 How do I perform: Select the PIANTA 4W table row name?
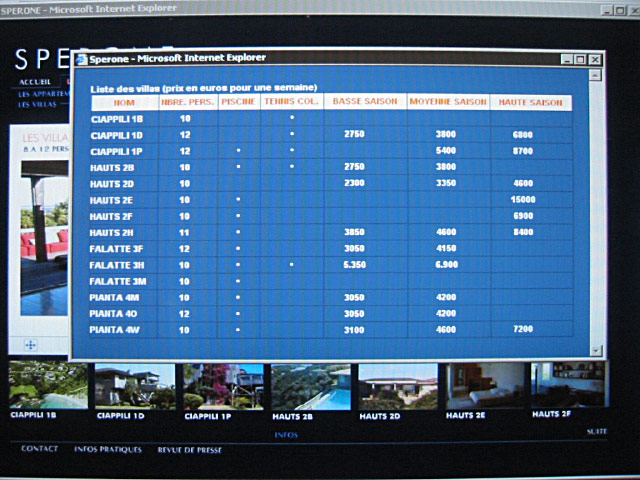[x=114, y=330]
